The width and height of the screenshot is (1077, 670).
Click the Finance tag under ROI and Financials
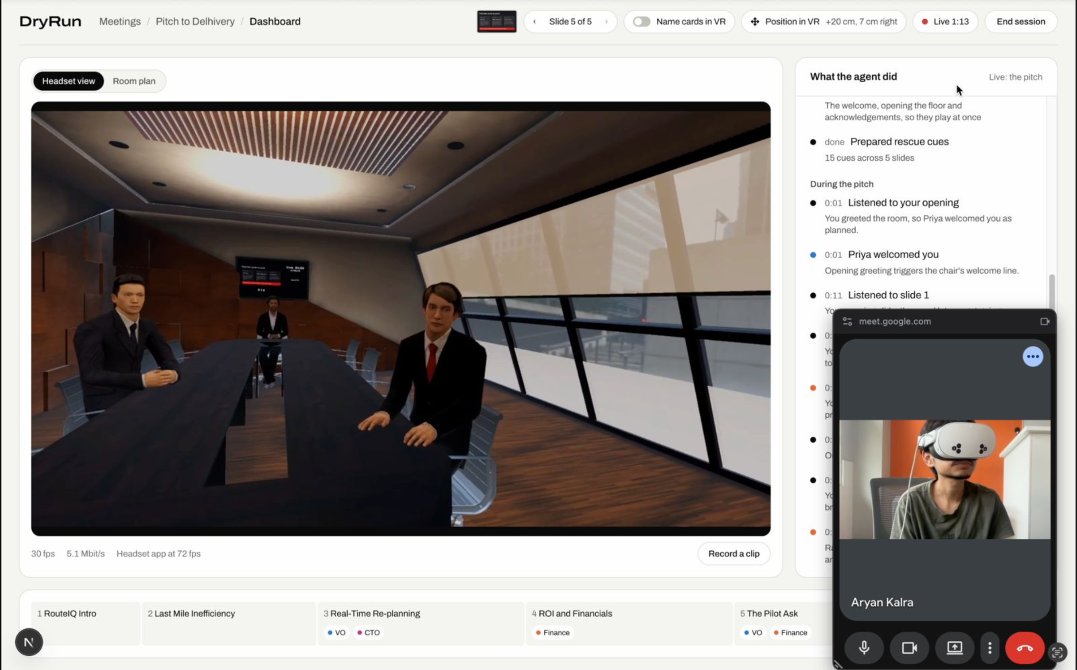(x=552, y=633)
